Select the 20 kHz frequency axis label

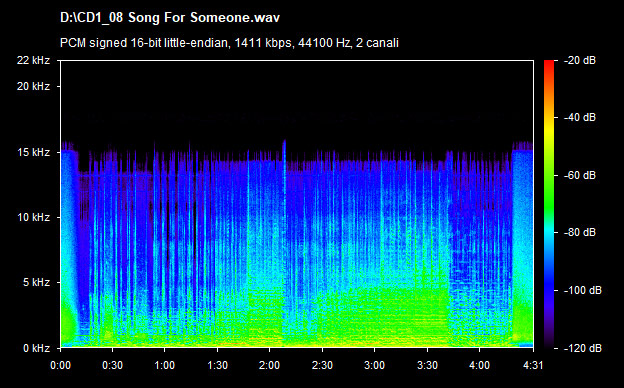tap(33, 86)
